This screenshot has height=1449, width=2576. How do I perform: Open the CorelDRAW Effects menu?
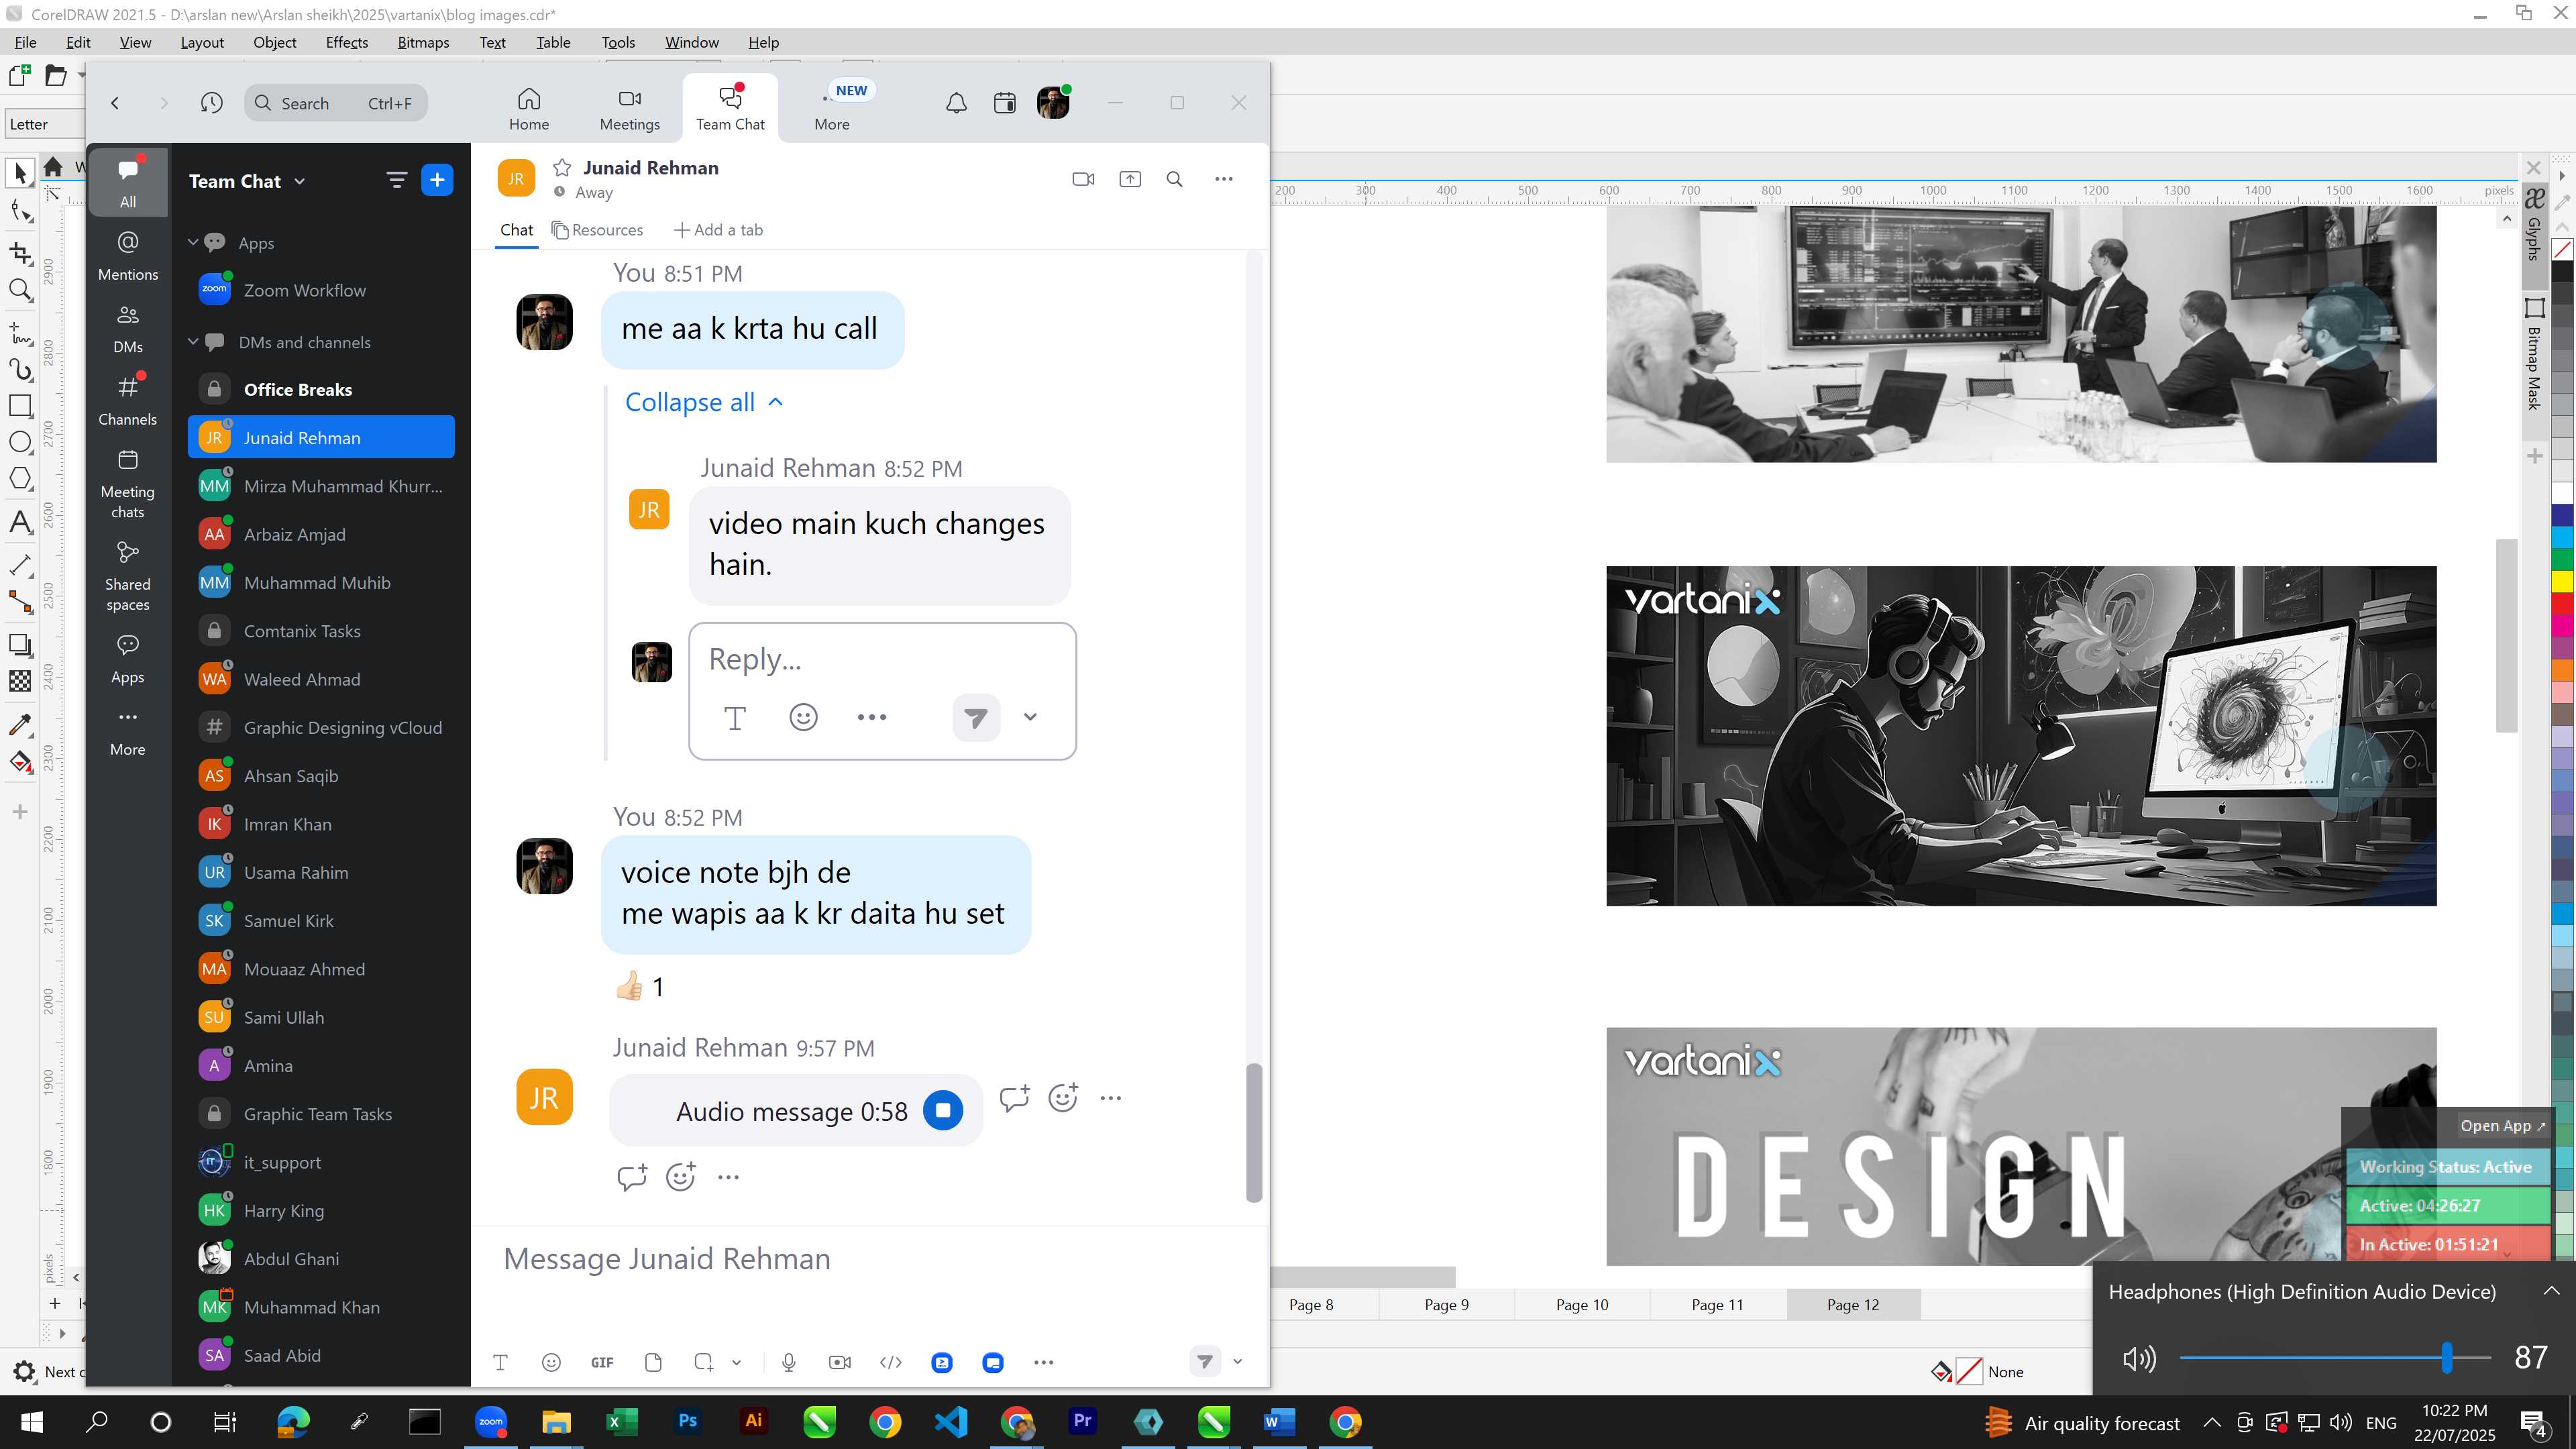347,42
